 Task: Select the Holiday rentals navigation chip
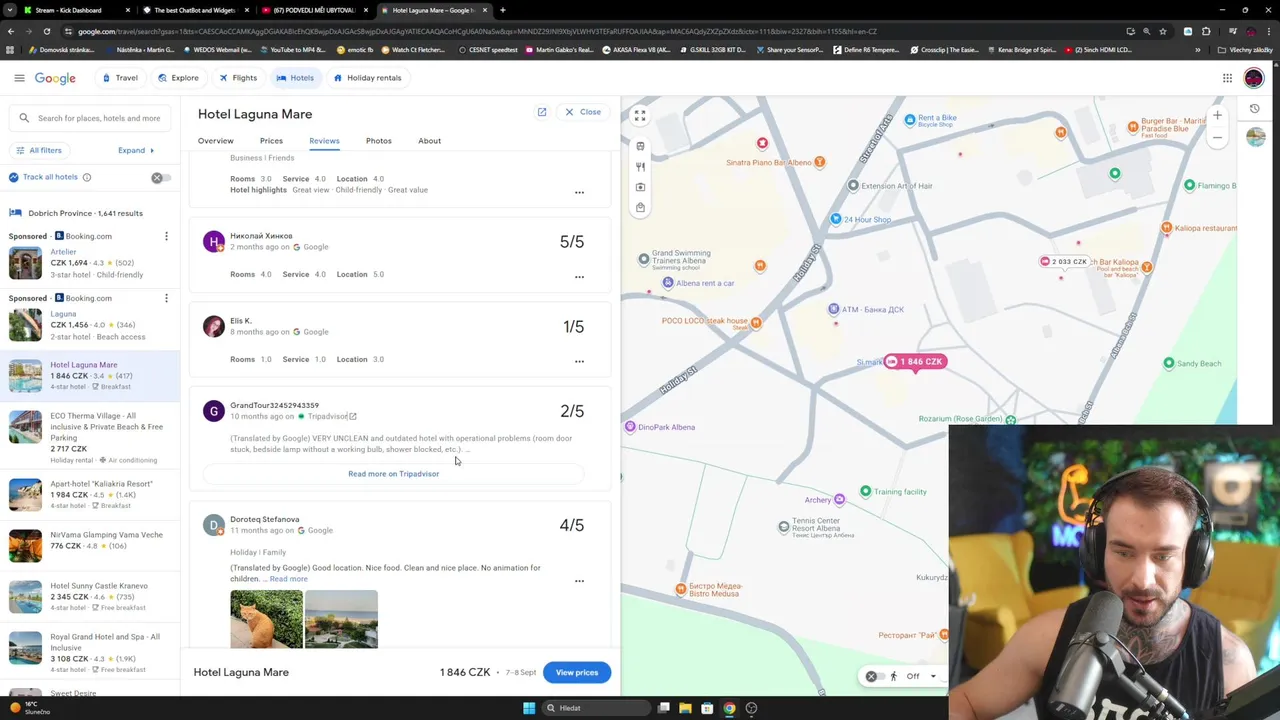[367, 78]
